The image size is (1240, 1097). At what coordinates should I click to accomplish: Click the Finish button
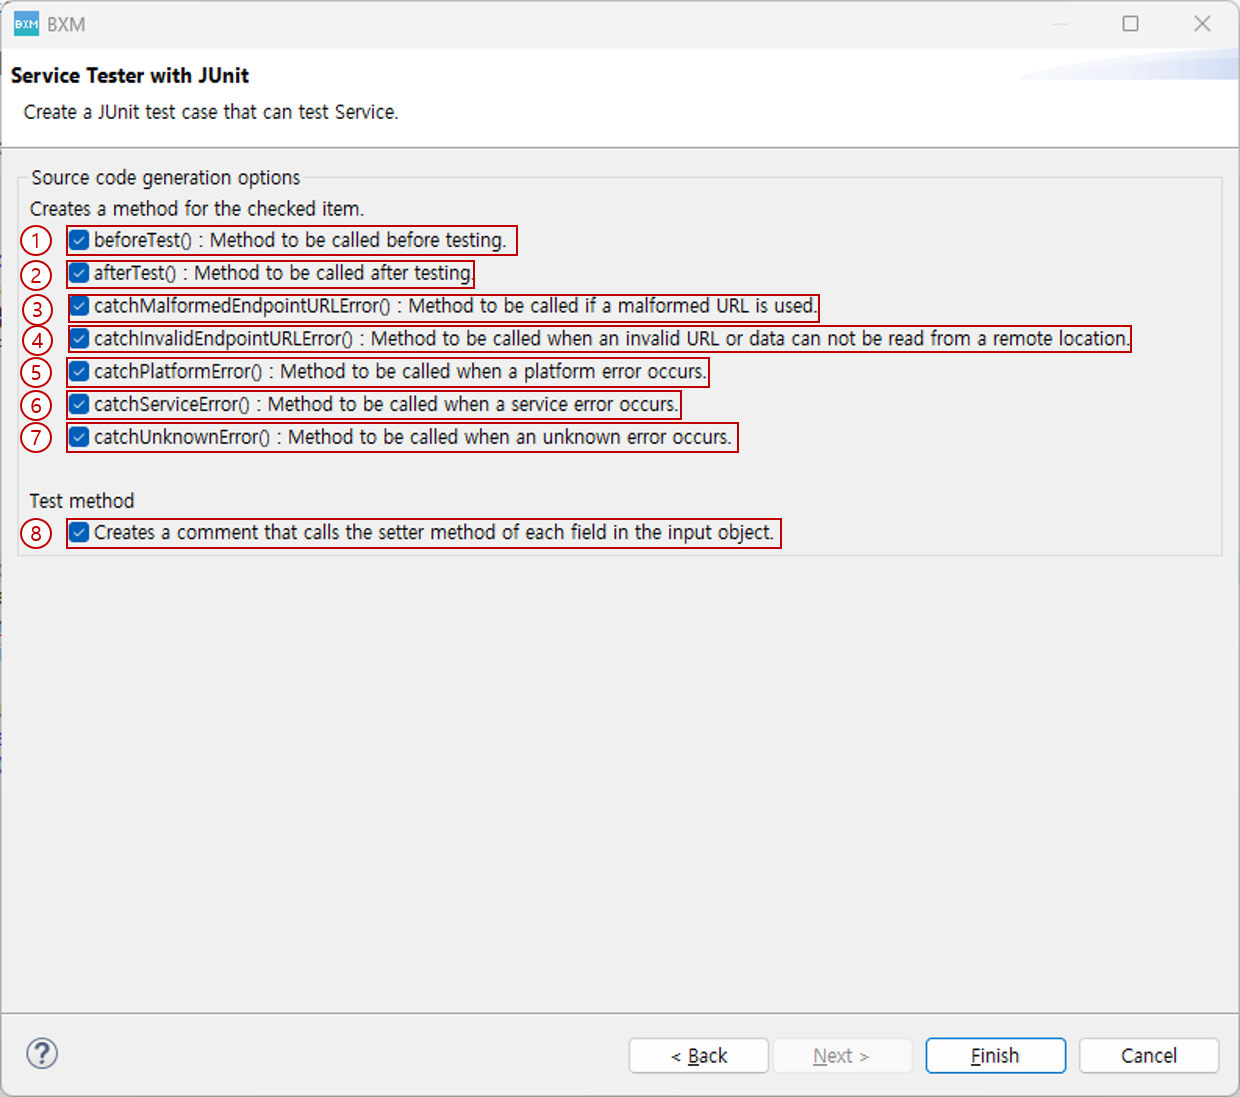(995, 1055)
